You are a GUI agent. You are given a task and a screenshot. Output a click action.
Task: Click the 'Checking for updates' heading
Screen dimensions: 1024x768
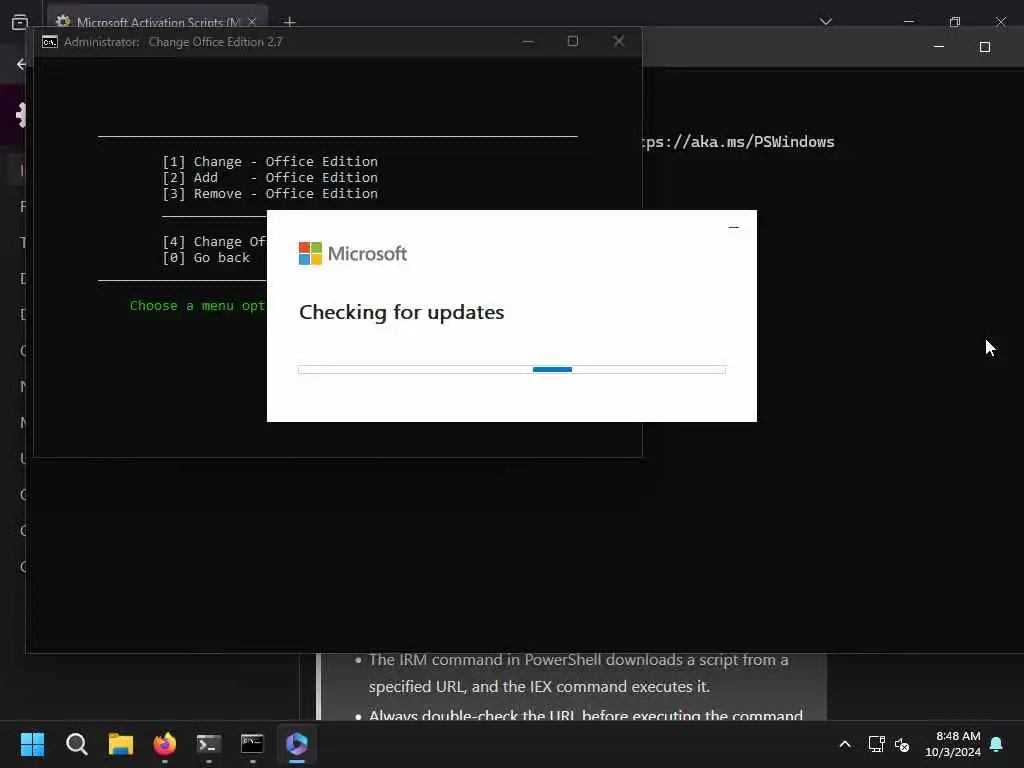(402, 312)
